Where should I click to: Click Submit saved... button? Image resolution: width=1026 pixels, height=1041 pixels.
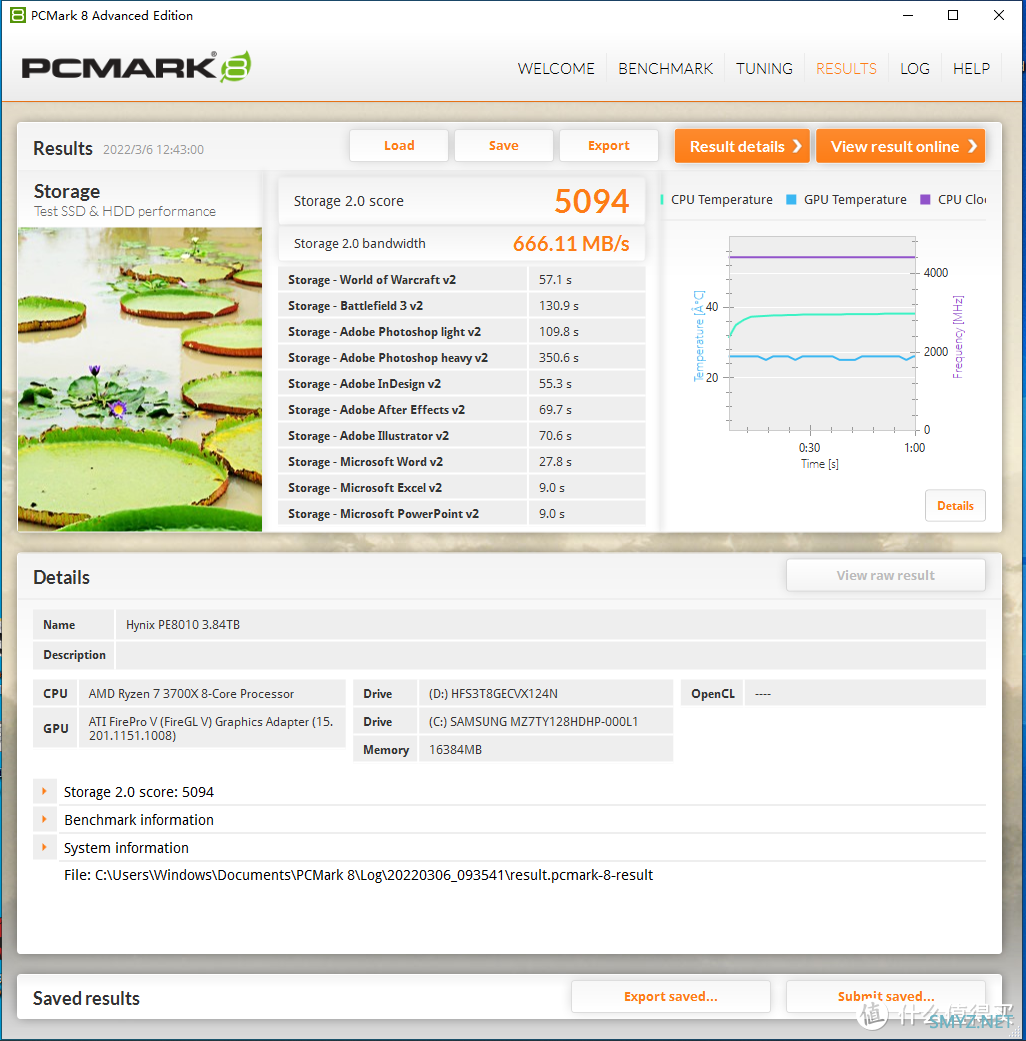[x=885, y=996]
